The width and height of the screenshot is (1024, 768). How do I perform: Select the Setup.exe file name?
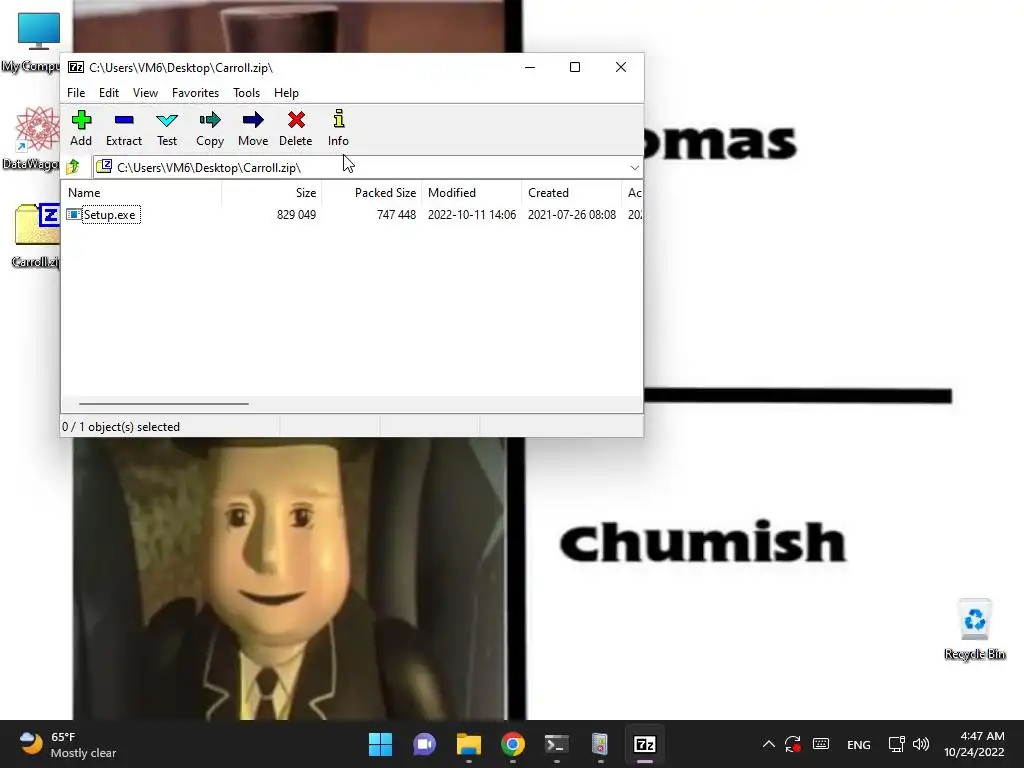point(110,215)
